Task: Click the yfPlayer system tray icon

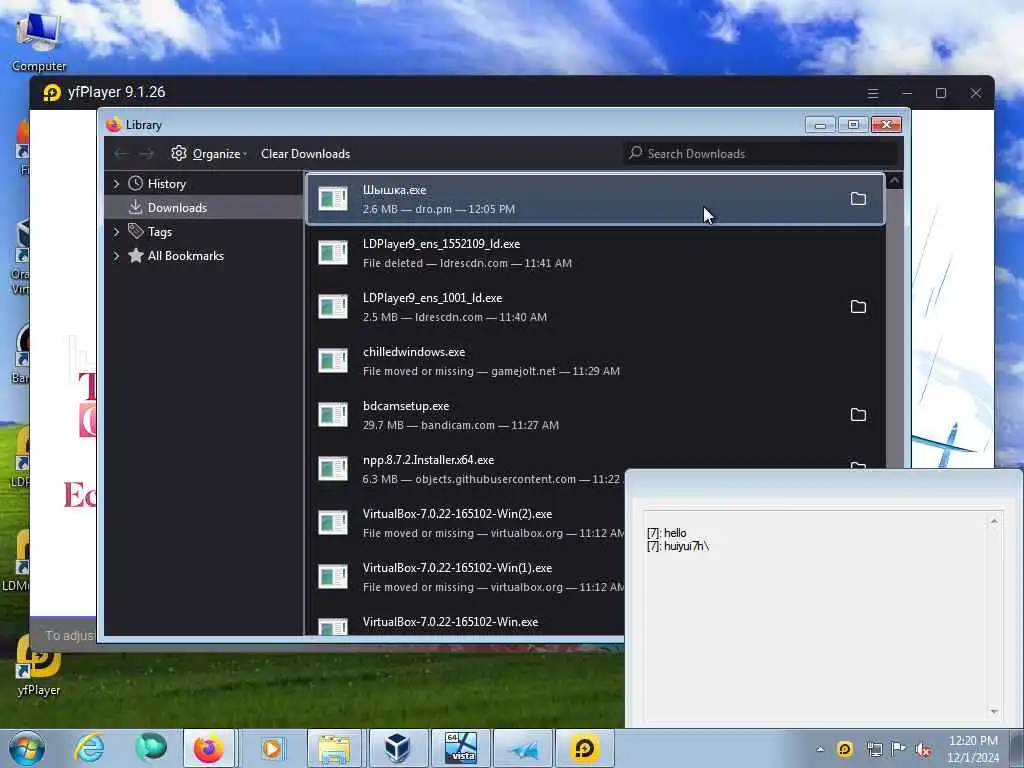Action: point(845,749)
